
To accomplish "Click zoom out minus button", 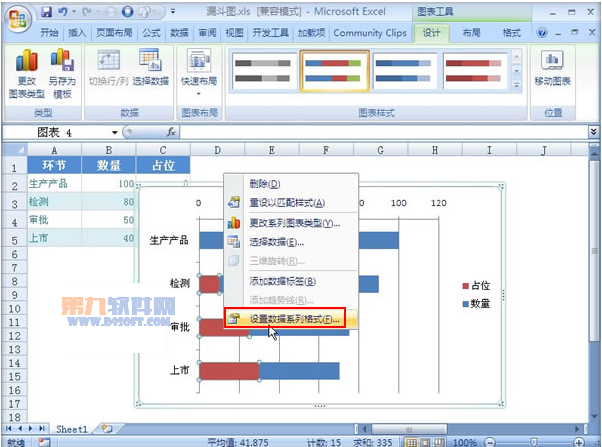I will [490, 442].
